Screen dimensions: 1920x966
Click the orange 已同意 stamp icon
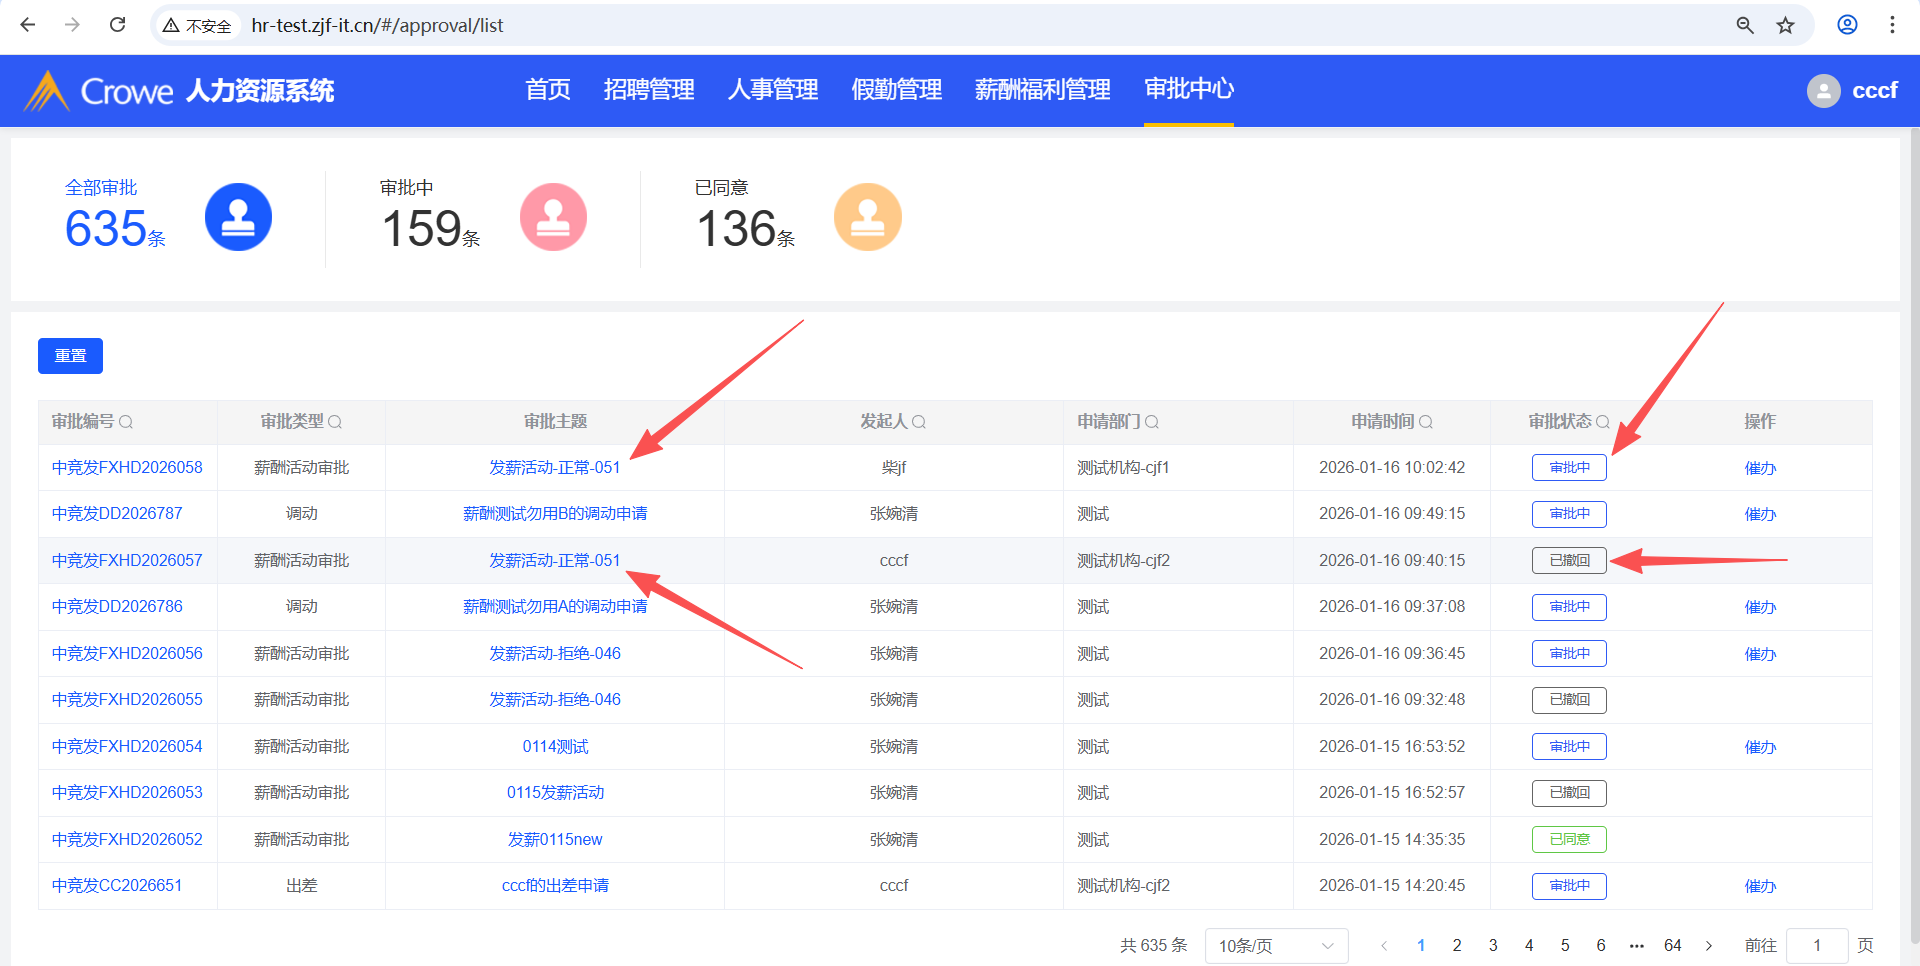[867, 217]
